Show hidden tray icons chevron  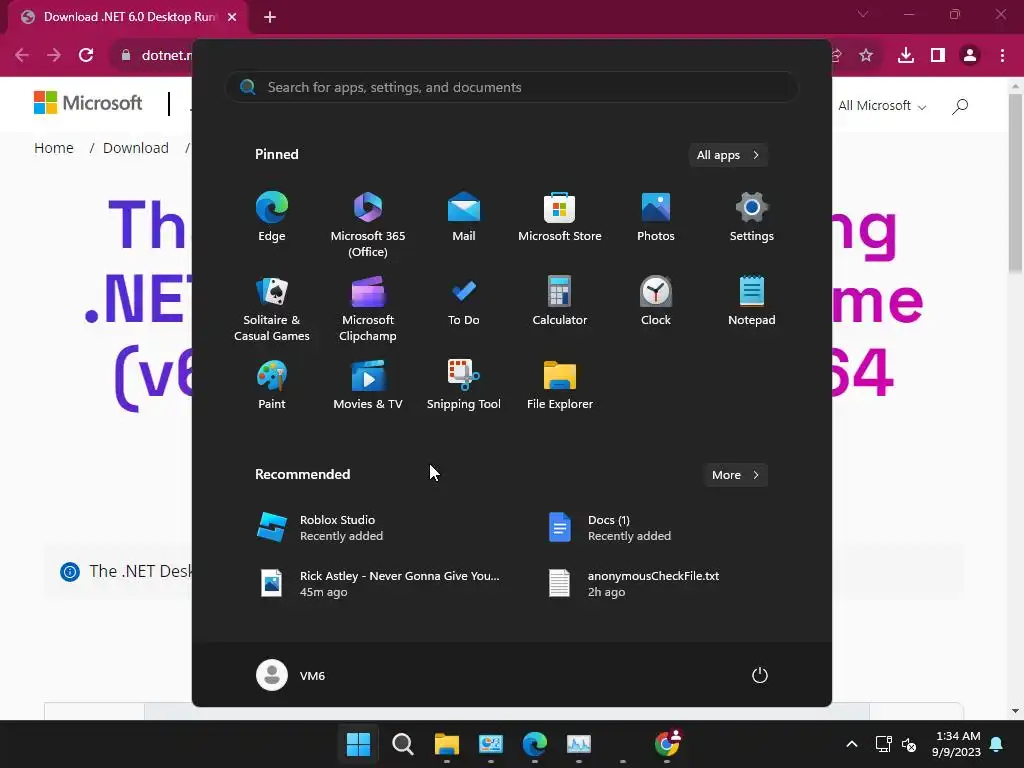click(x=852, y=744)
